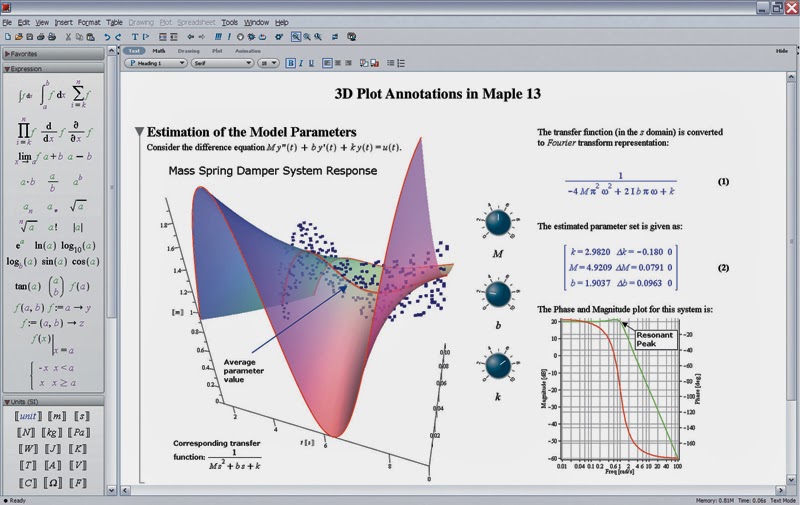Insert the square root template
The width and height of the screenshot is (800, 505).
point(78,205)
